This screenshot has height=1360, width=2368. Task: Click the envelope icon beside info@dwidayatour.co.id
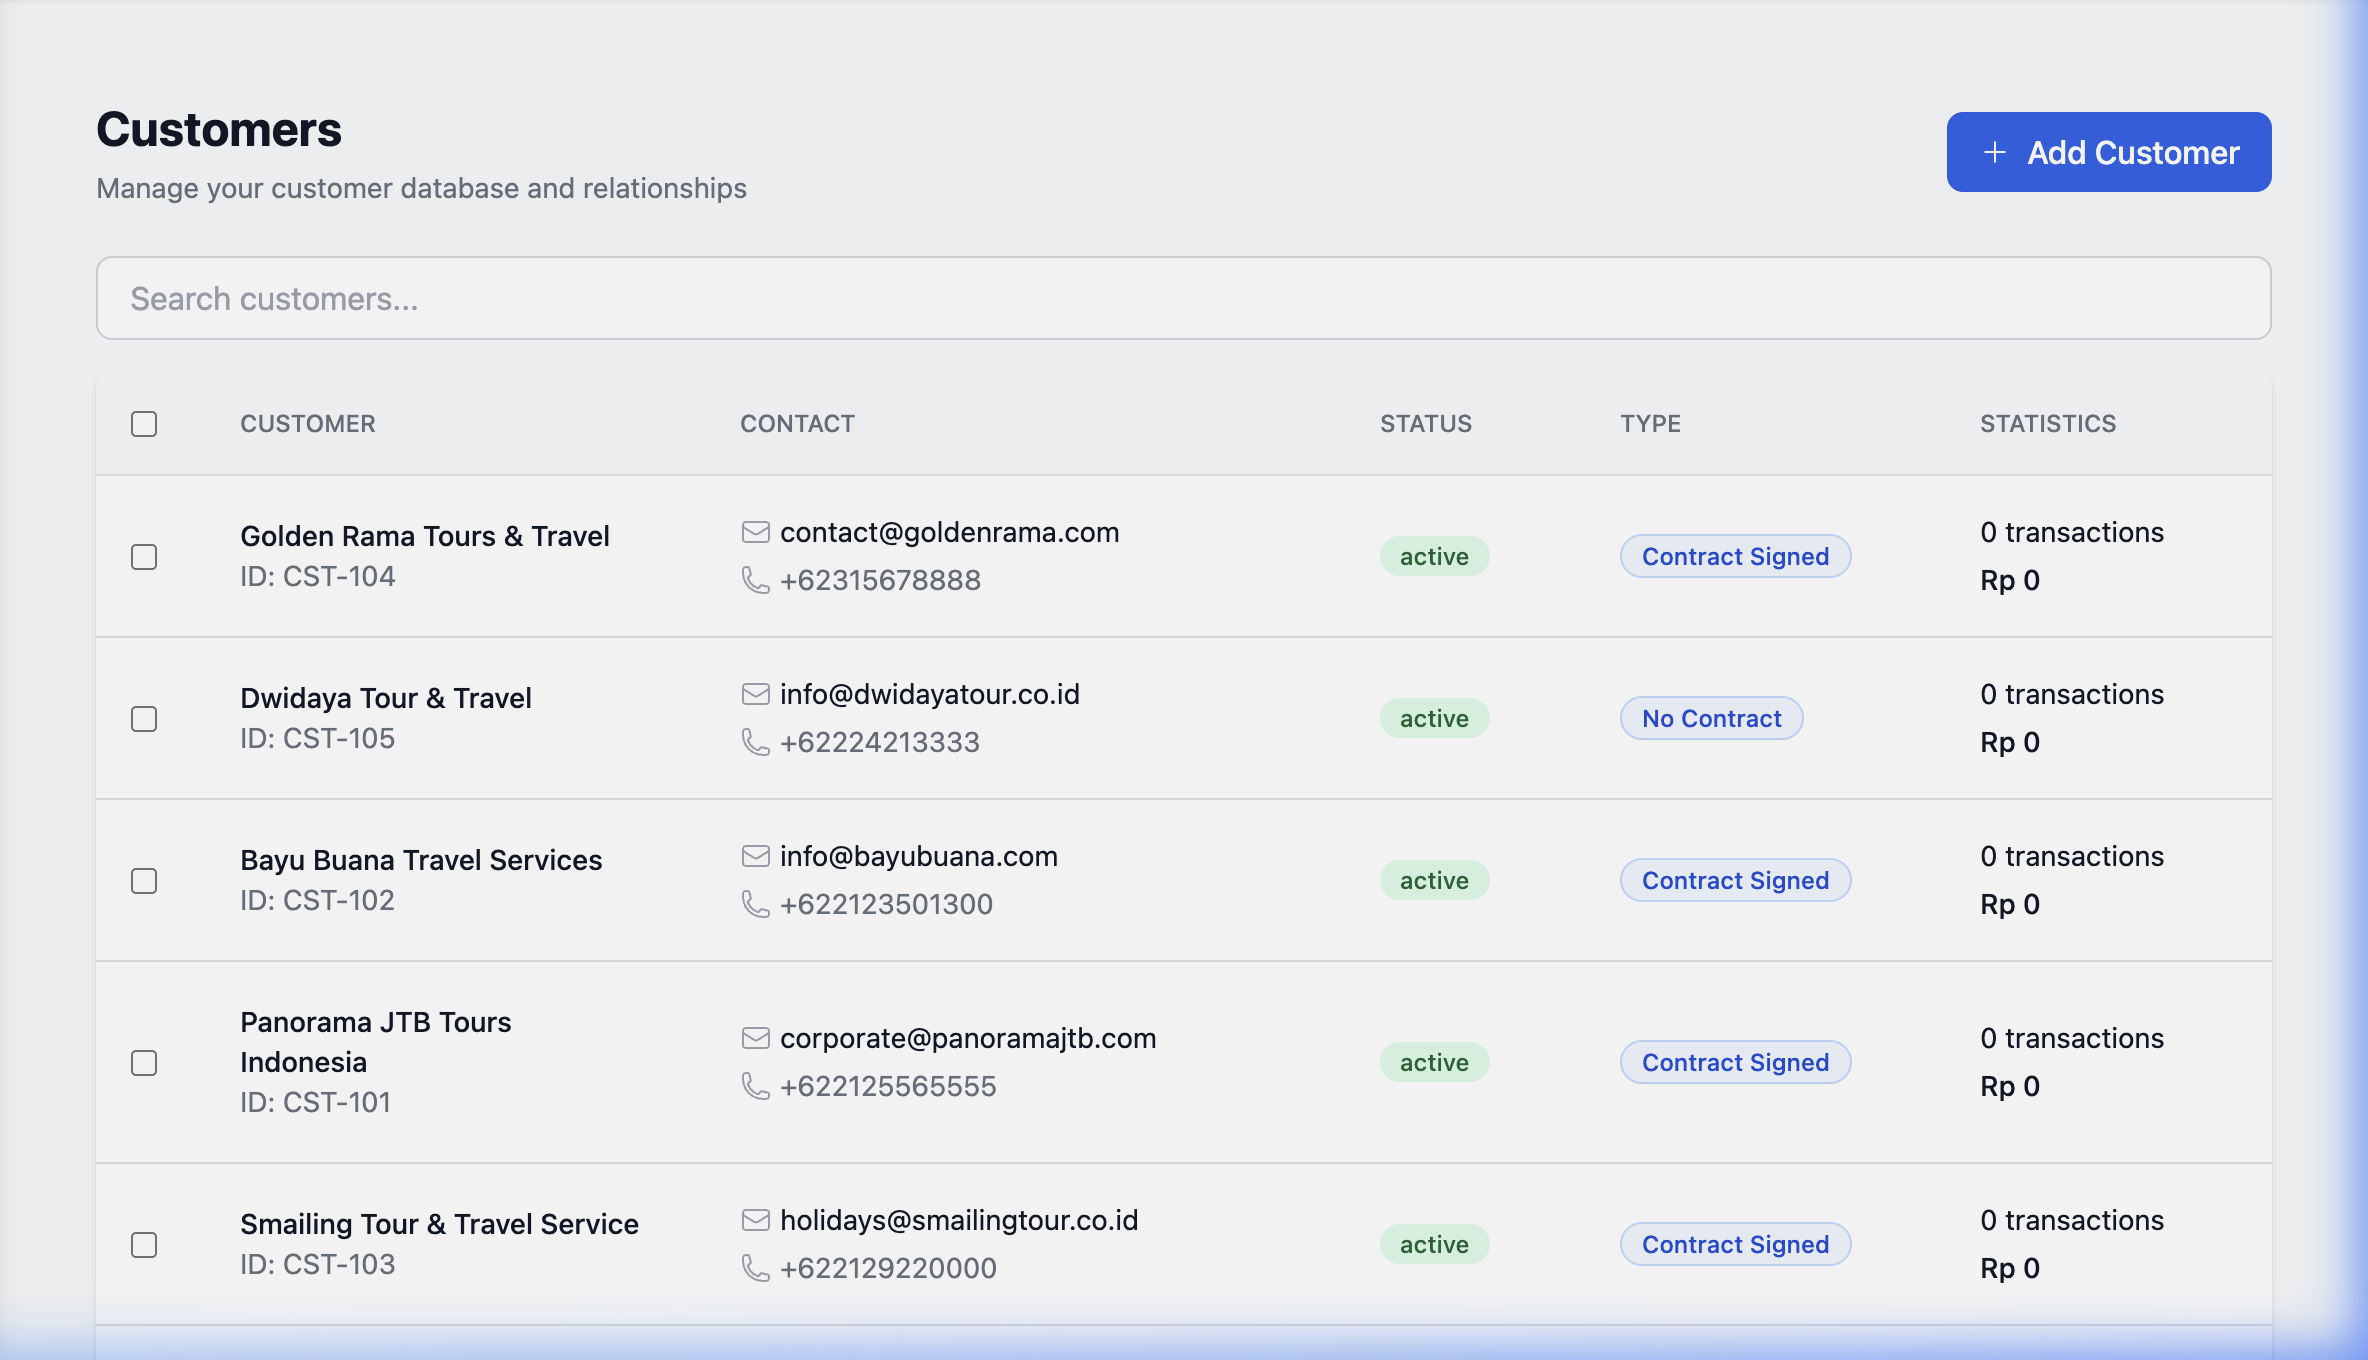pos(755,694)
